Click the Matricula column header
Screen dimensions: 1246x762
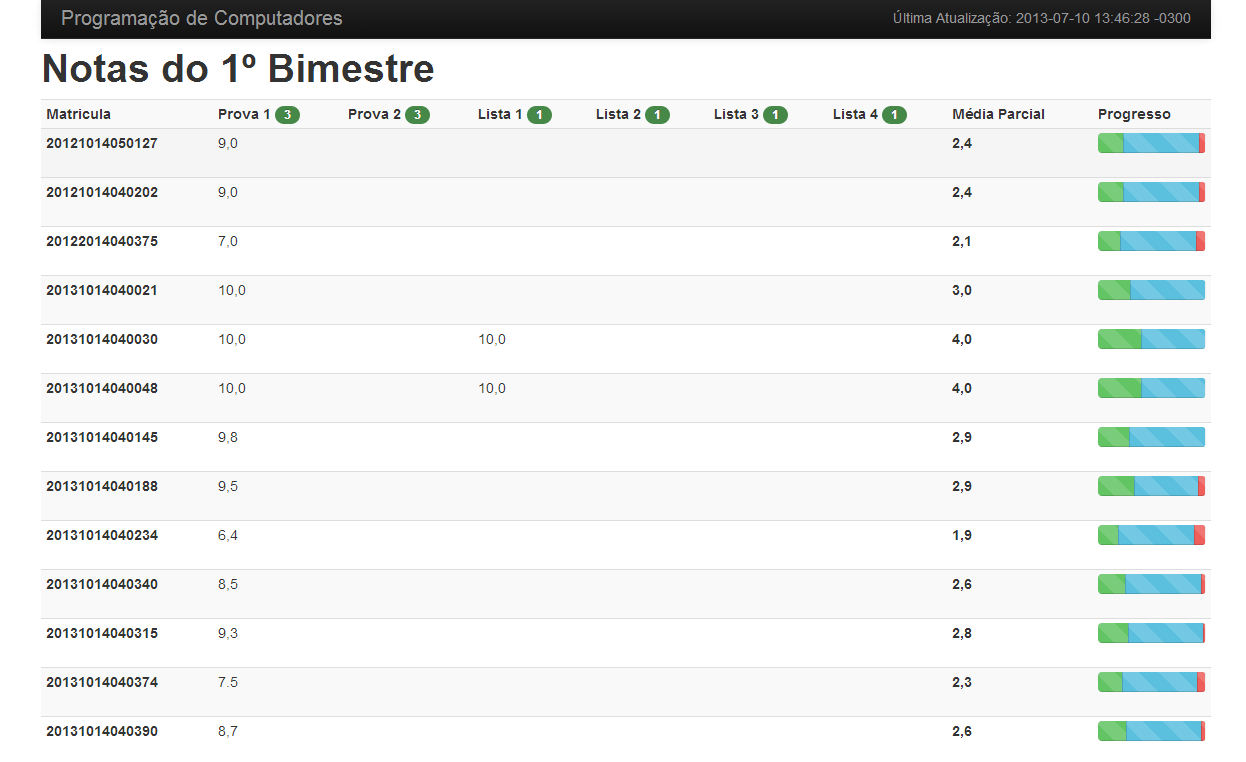(x=78, y=114)
